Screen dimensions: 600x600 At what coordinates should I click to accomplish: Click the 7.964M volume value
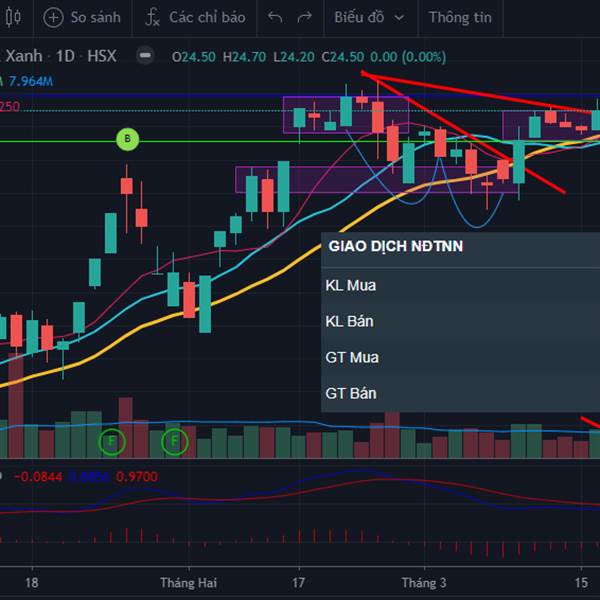tap(31, 81)
